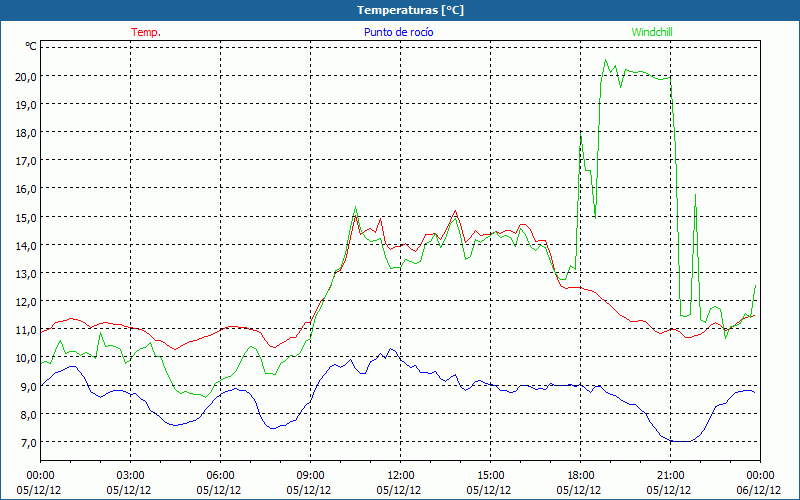
Task: Click the 21:00 time axis label
Action: point(670,476)
